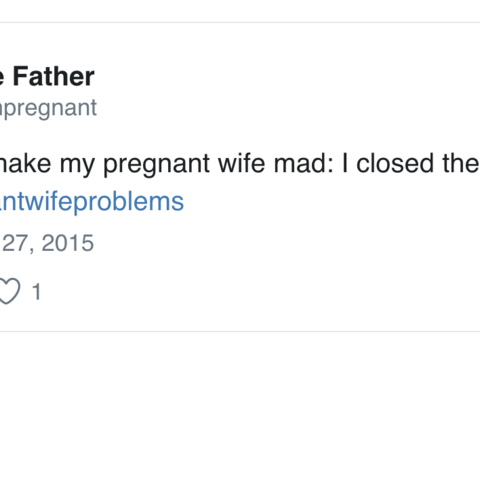
Task: Click the tweet text 'pregnant wife mad'
Action: coord(218,164)
